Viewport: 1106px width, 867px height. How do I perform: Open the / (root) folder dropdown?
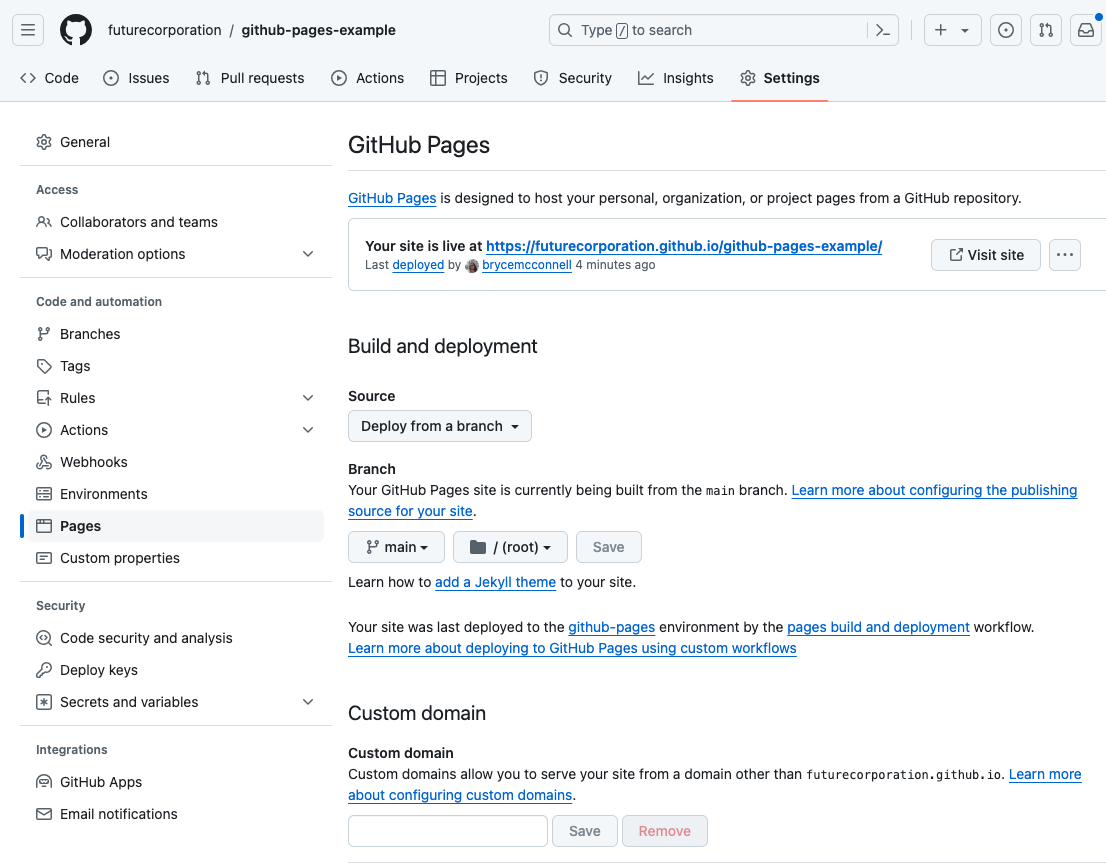(x=510, y=547)
